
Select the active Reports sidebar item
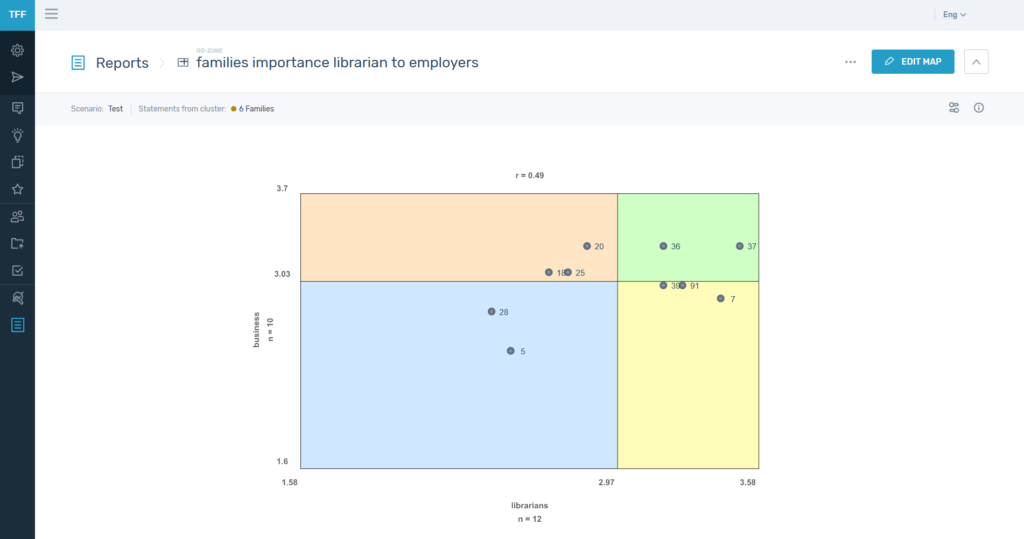tap(17, 325)
